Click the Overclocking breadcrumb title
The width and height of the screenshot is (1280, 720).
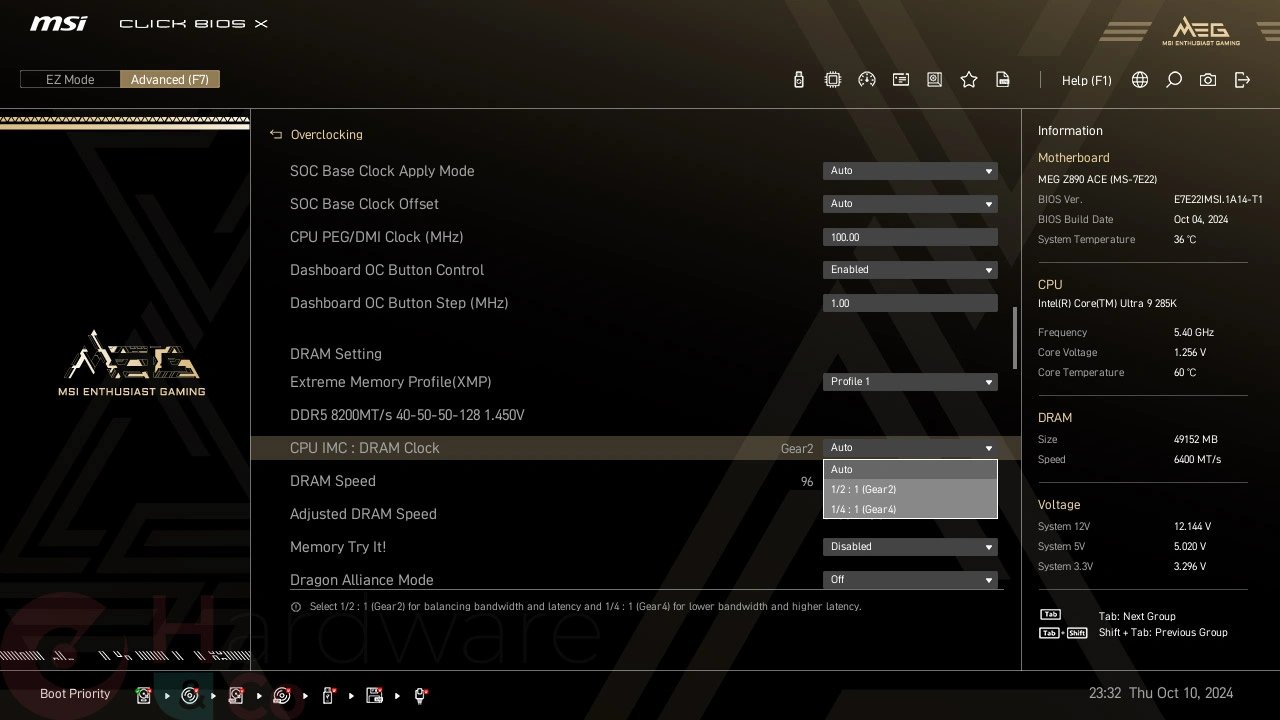(326, 134)
